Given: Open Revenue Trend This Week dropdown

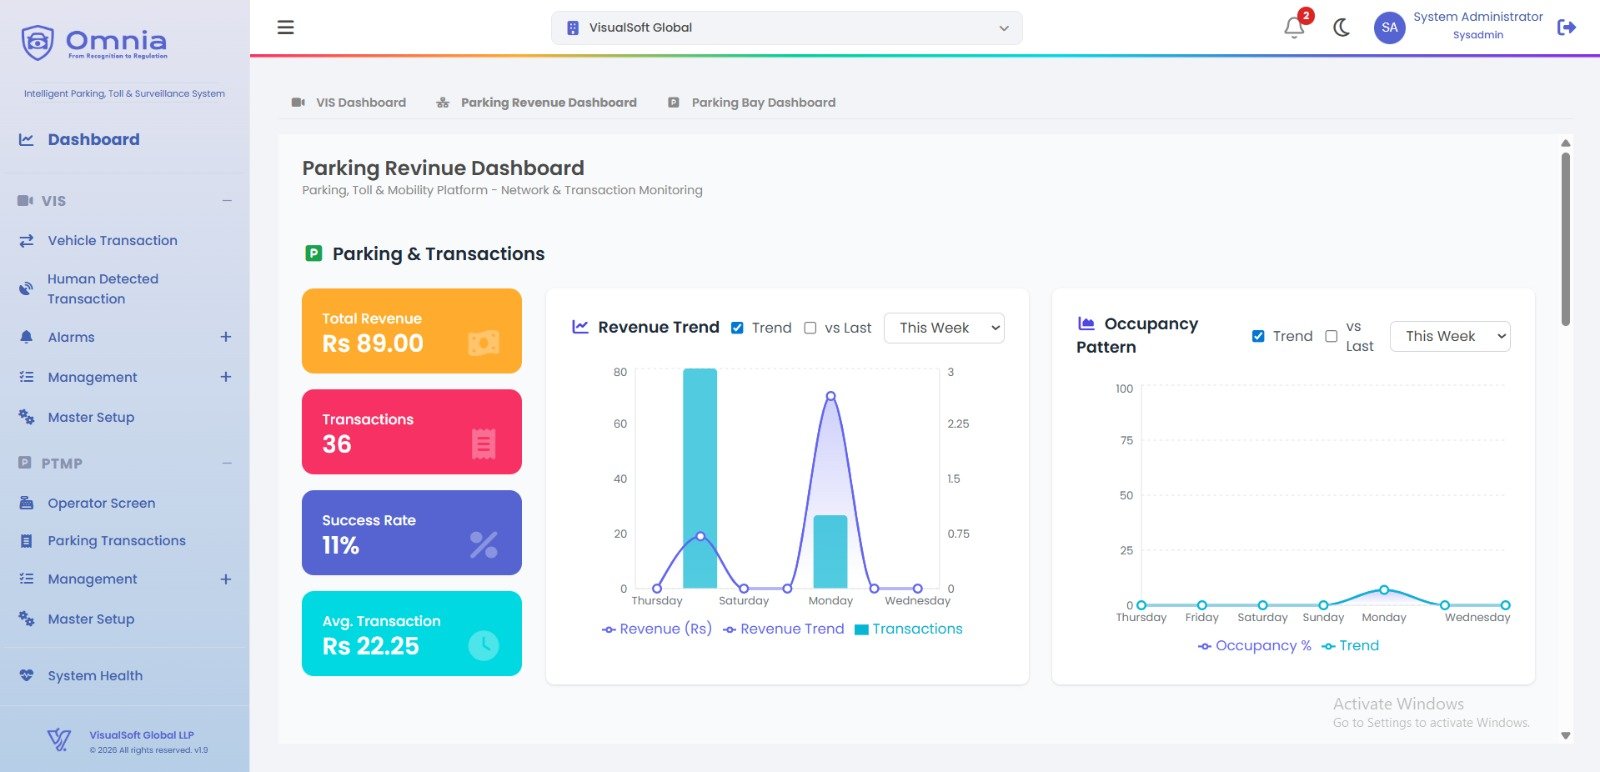Looking at the screenshot, I should point(944,328).
